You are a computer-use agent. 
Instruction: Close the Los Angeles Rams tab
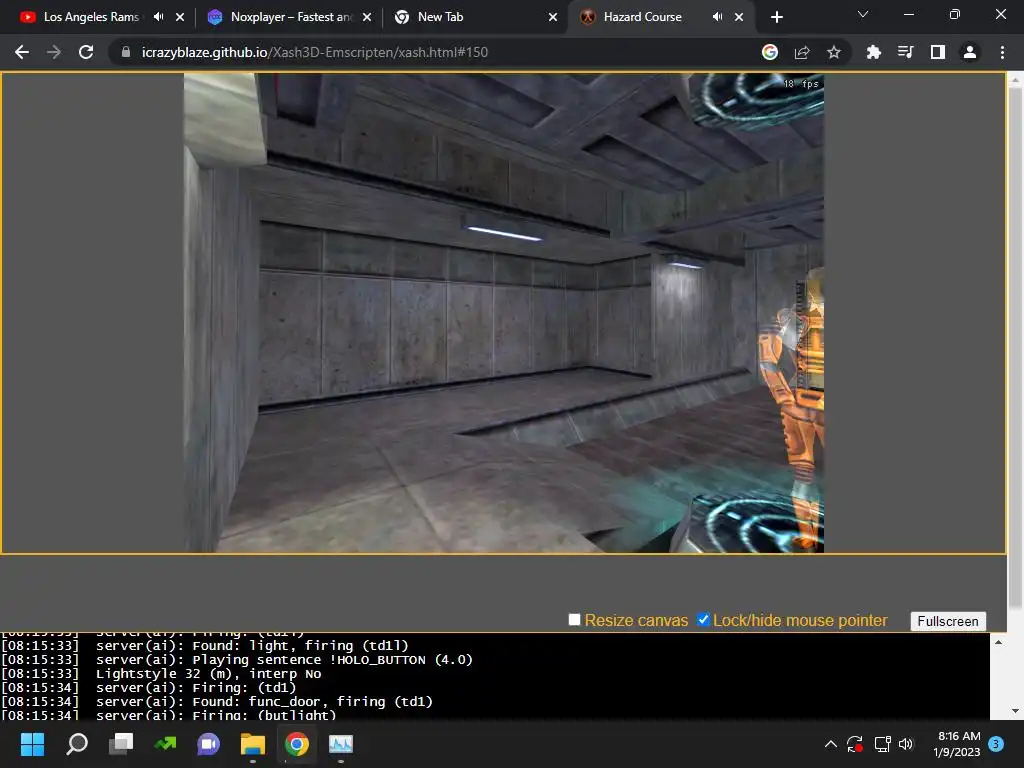[x=180, y=17]
